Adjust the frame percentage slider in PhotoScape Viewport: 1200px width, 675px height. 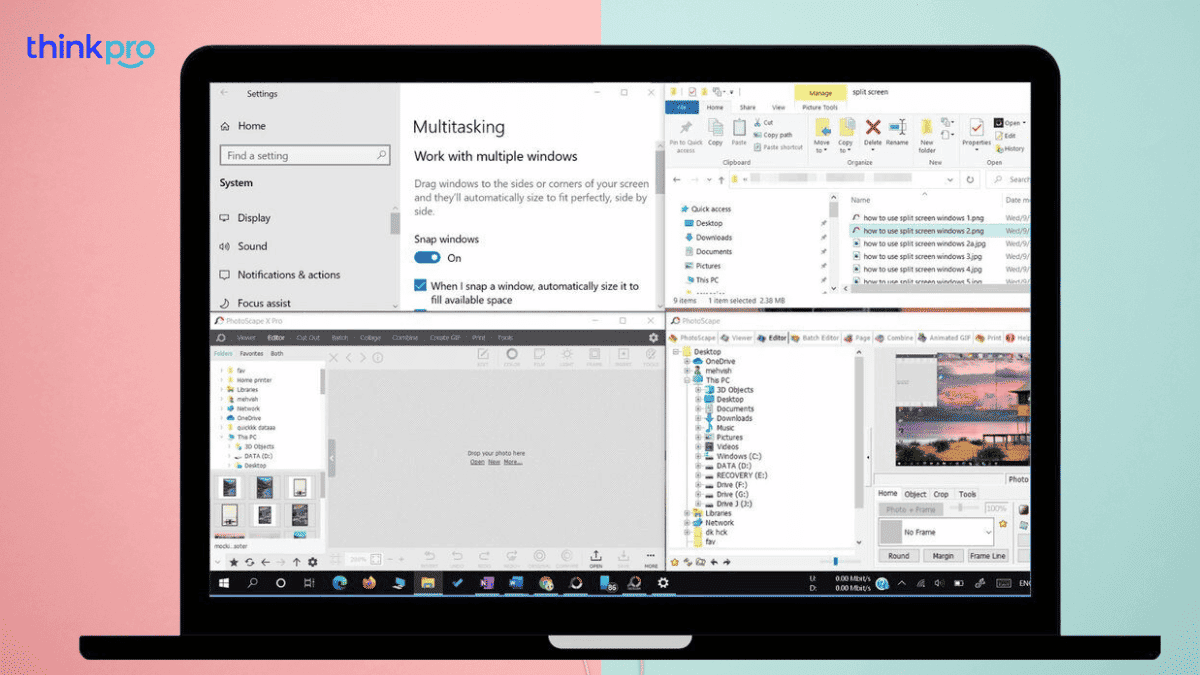(x=962, y=508)
